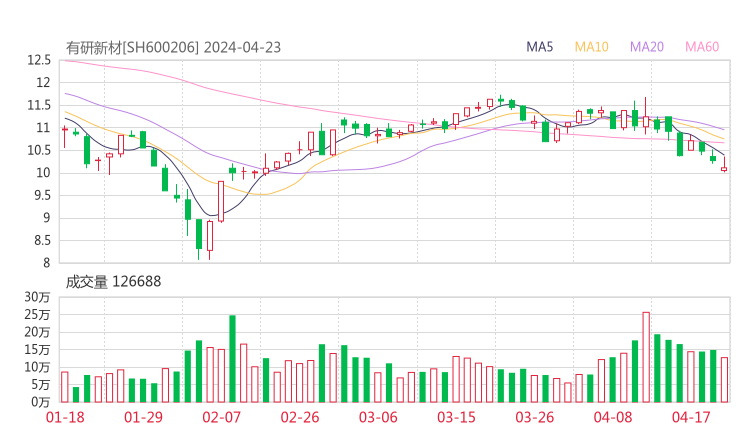
Task: Click the 15万 volume axis label
Action: coord(37,349)
